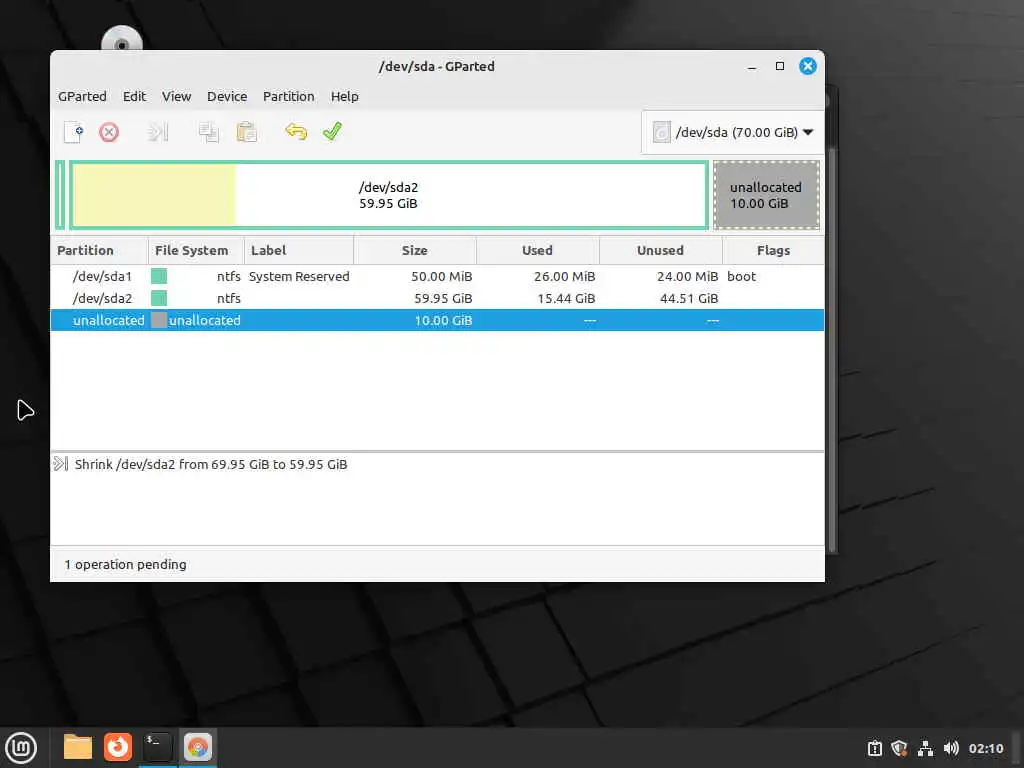Click the Unused column header
The image size is (1024, 768).
coord(660,251)
